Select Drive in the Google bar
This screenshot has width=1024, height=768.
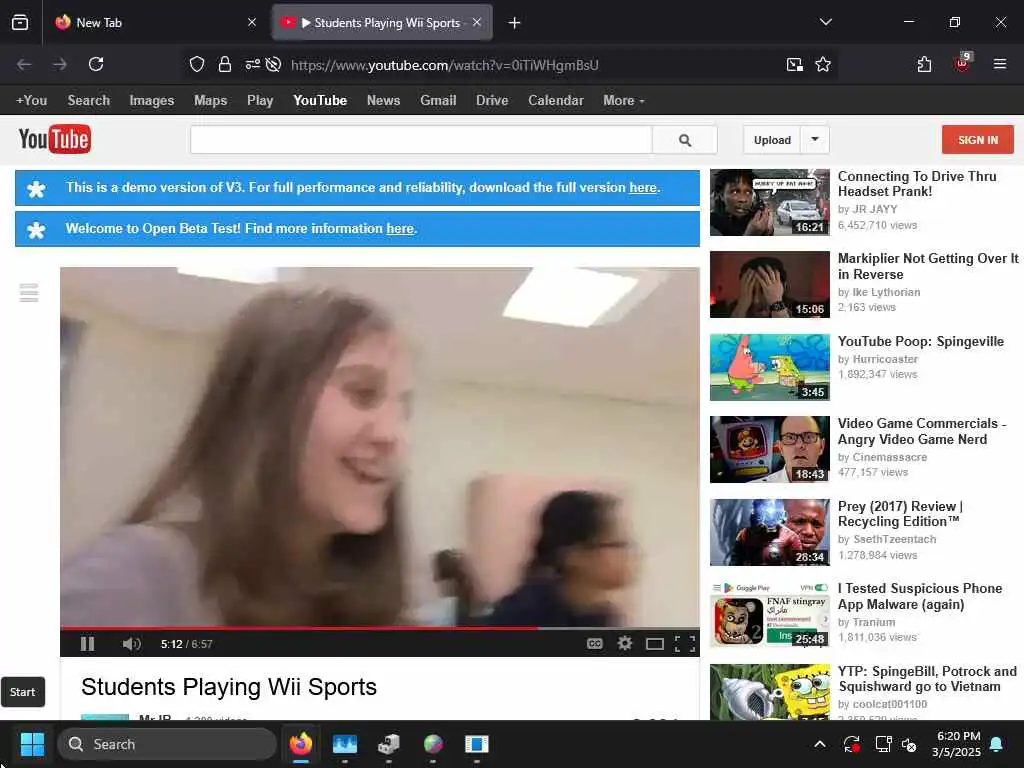pos(492,101)
